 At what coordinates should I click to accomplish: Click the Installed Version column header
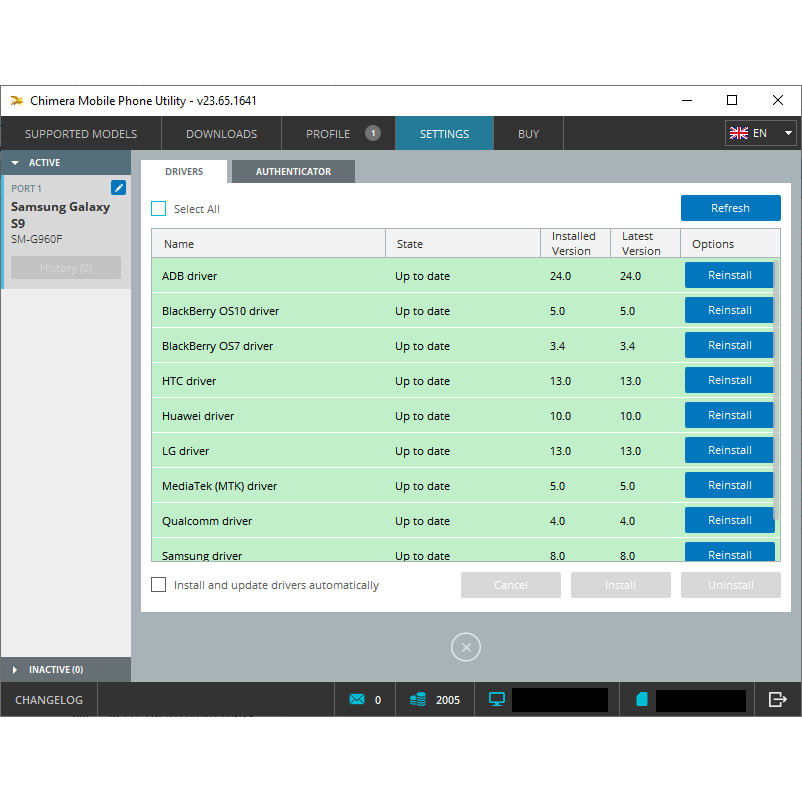575,243
